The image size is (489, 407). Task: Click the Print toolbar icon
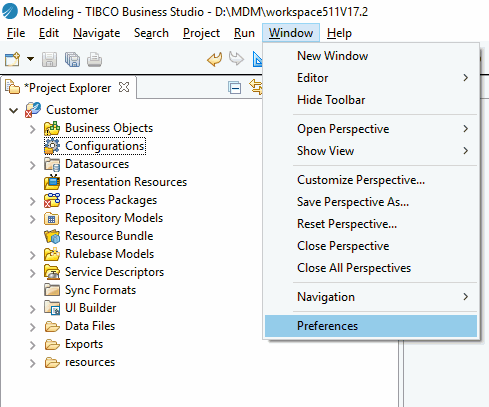(94, 60)
